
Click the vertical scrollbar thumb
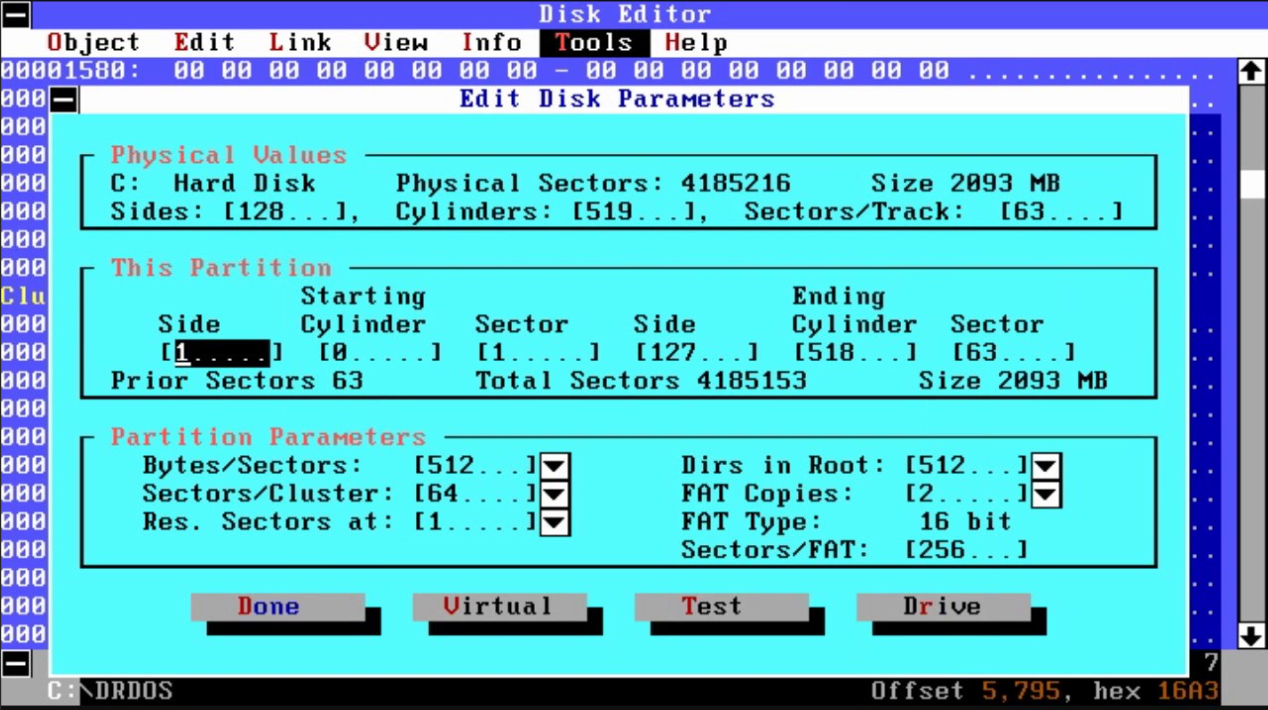(x=1251, y=185)
